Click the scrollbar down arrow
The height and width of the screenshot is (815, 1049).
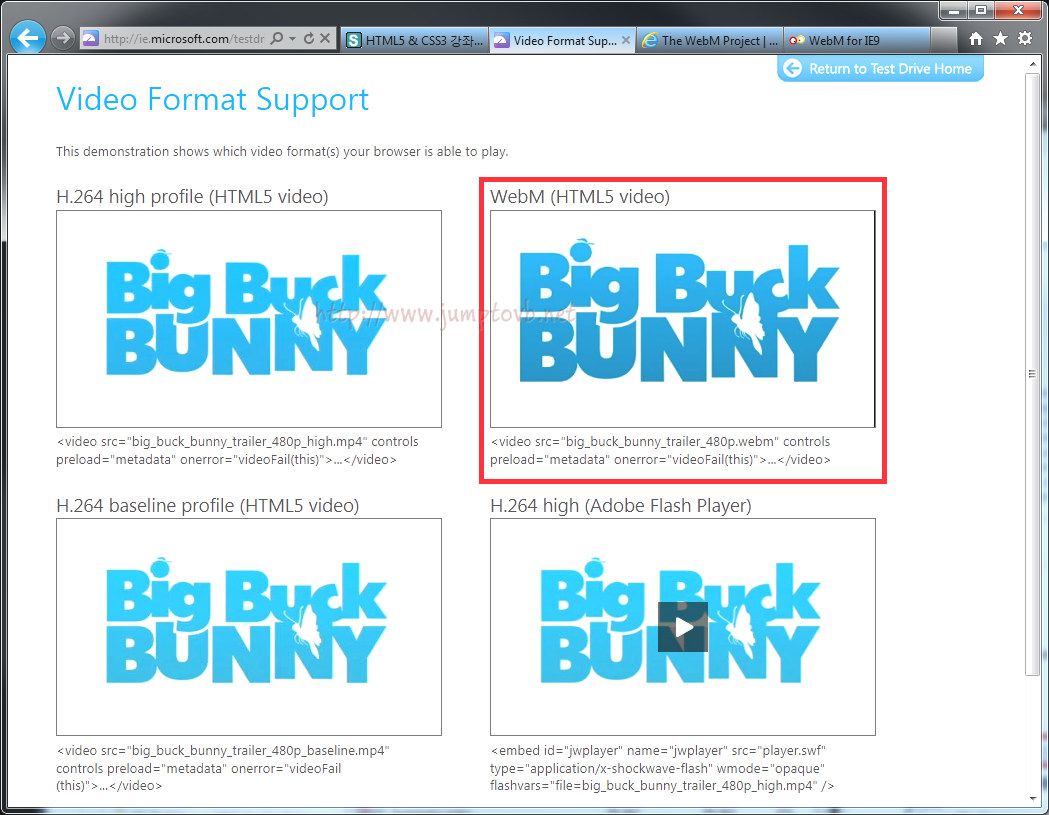coord(1032,799)
